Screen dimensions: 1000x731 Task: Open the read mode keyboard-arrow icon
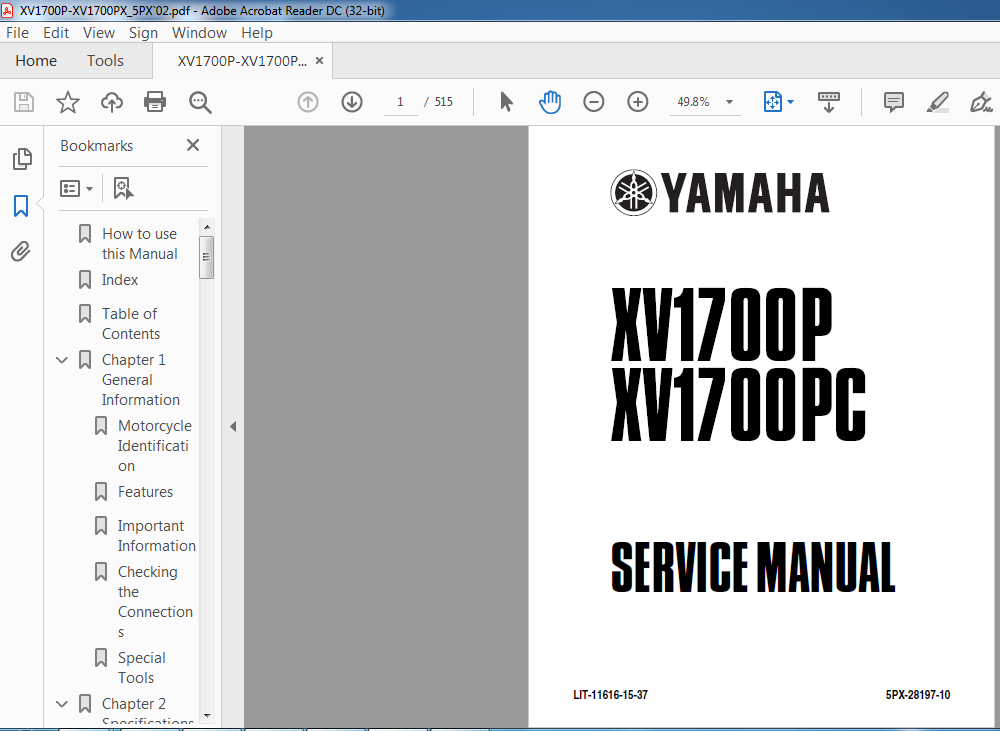[828, 102]
